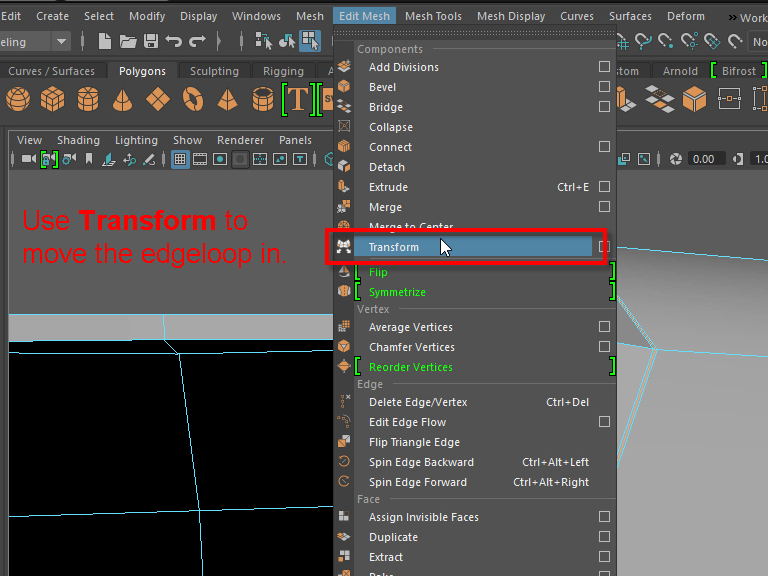Open the Mesh Tools menu

click(x=433, y=16)
